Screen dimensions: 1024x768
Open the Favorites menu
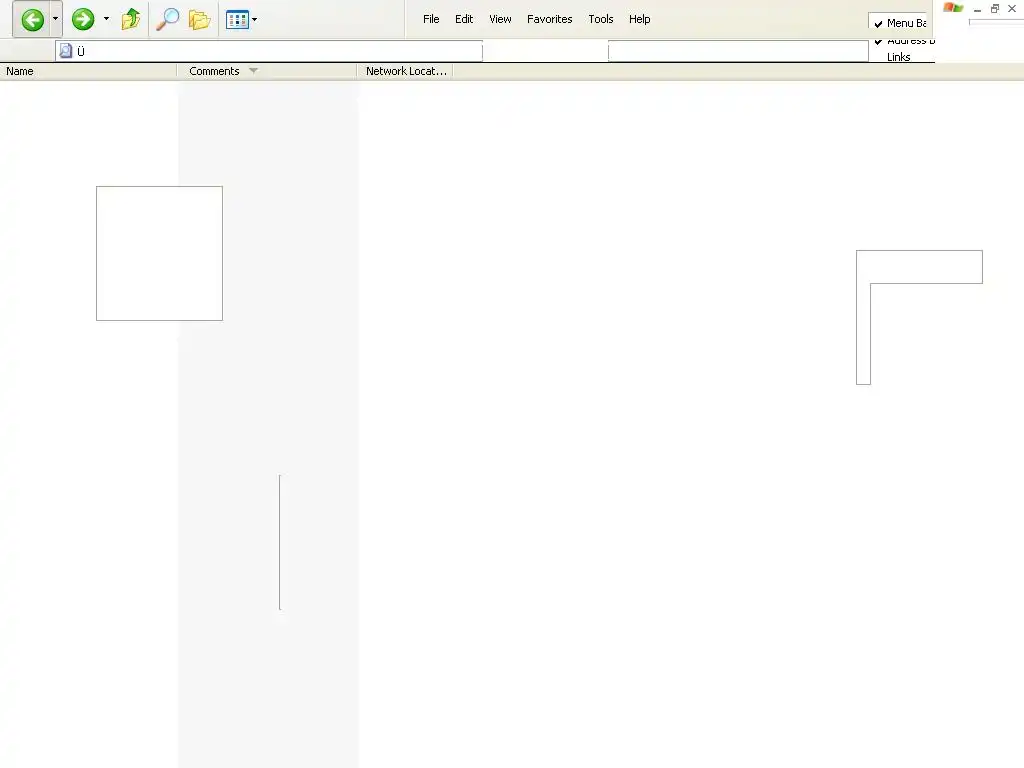click(550, 20)
